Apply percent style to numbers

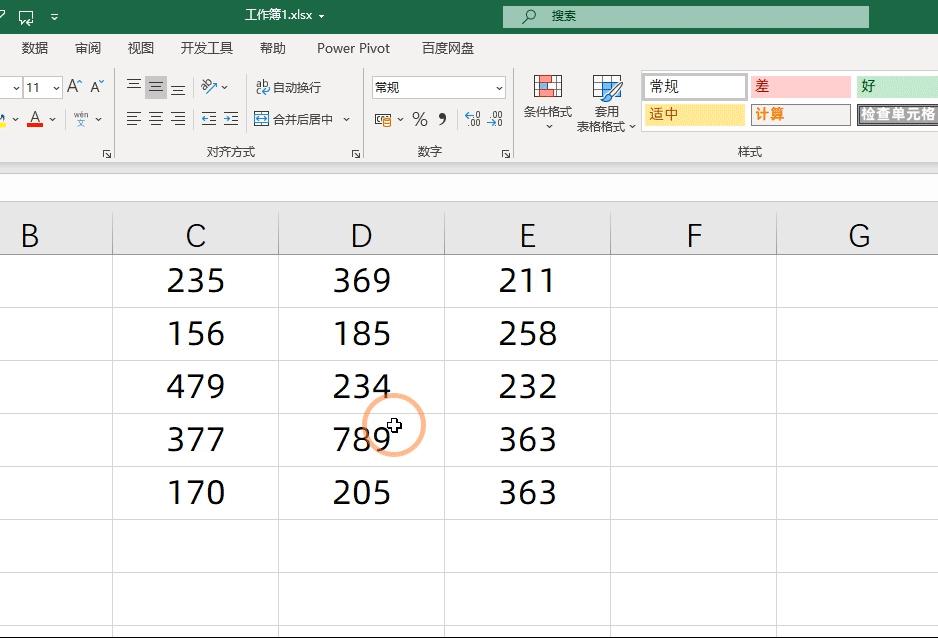coord(420,117)
